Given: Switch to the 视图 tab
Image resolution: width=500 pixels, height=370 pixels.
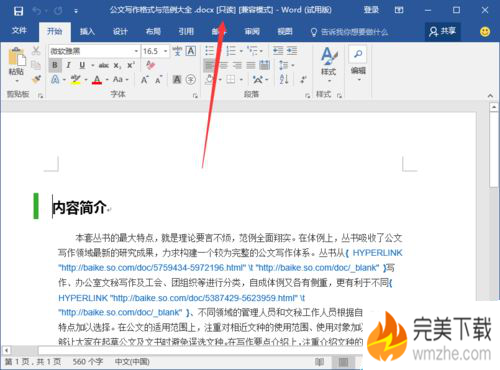Looking at the screenshot, I should (x=285, y=32).
